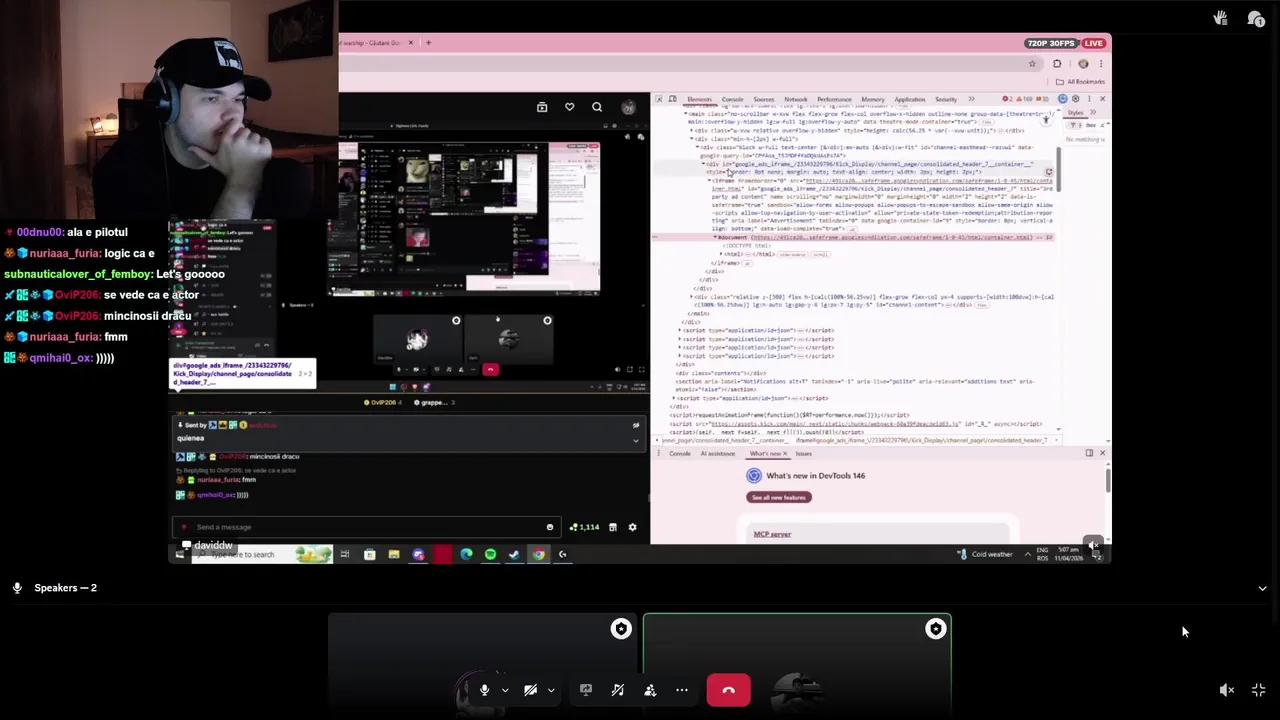This screenshot has width=1280, height=720.
Task: Click the 1,114 channel points counter
Action: [x=584, y=527]
